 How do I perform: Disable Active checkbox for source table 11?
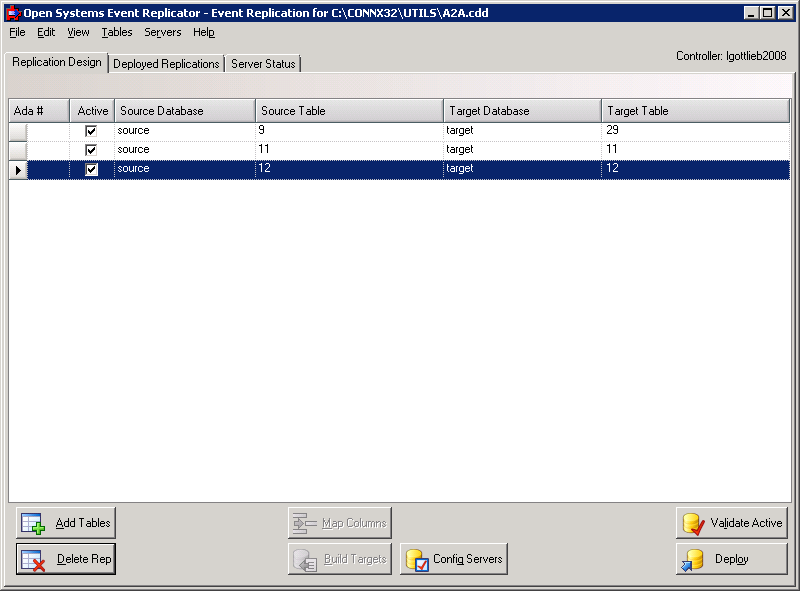pos(91,149)
